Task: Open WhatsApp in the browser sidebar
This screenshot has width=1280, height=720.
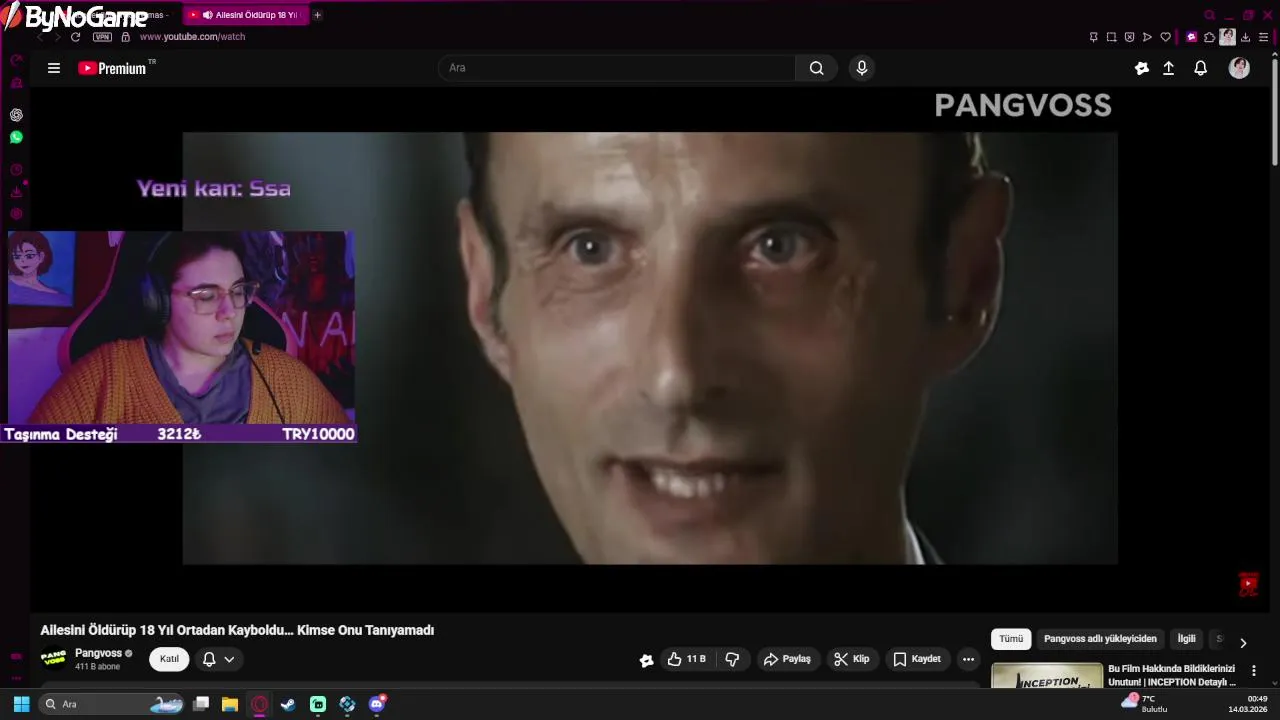Action: [16, 137]
